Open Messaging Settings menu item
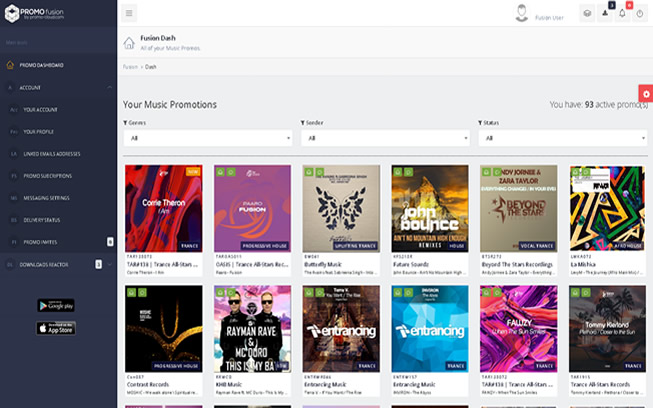This screenshot has width=653, height=408. (58, 198)
